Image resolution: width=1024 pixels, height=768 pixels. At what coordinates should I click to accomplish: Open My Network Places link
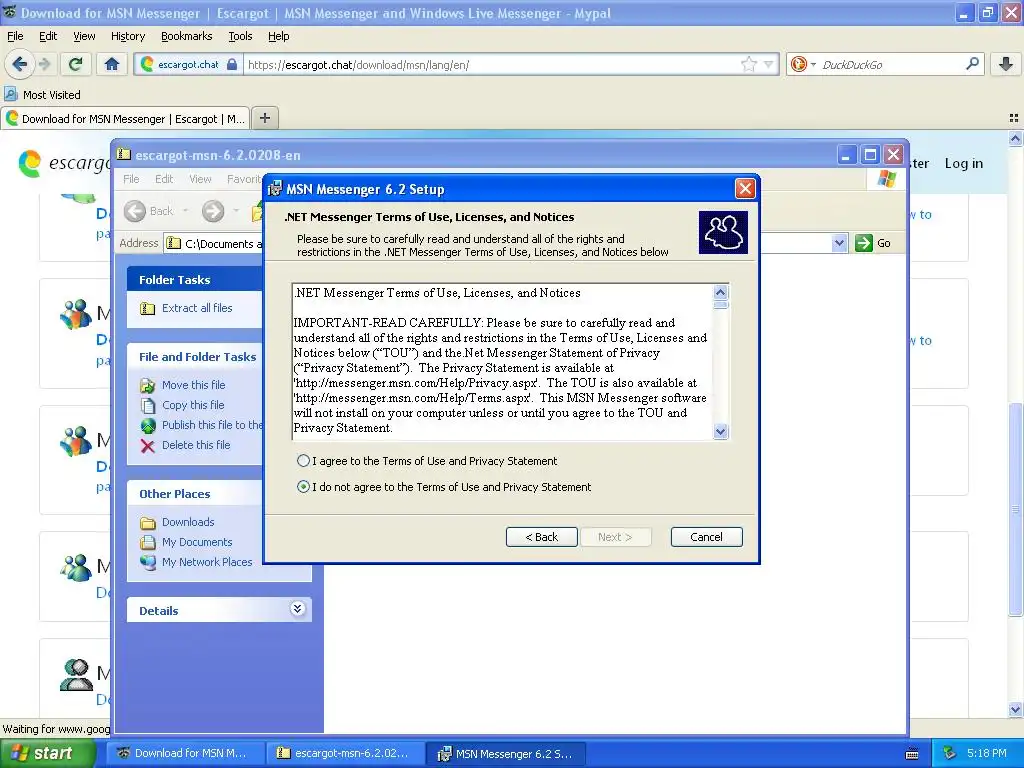pos(206,562)
